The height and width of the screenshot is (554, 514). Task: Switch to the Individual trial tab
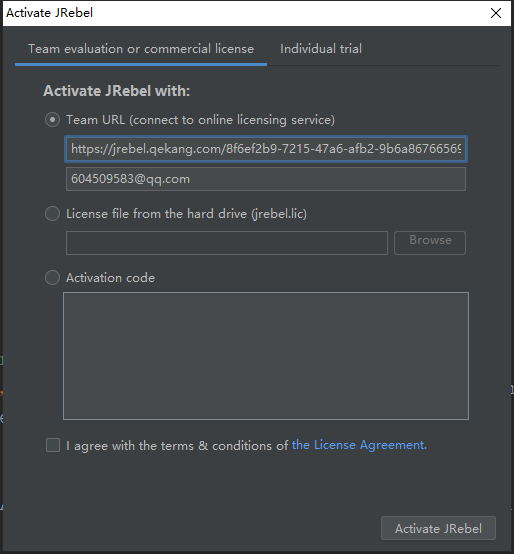point(321,49)
